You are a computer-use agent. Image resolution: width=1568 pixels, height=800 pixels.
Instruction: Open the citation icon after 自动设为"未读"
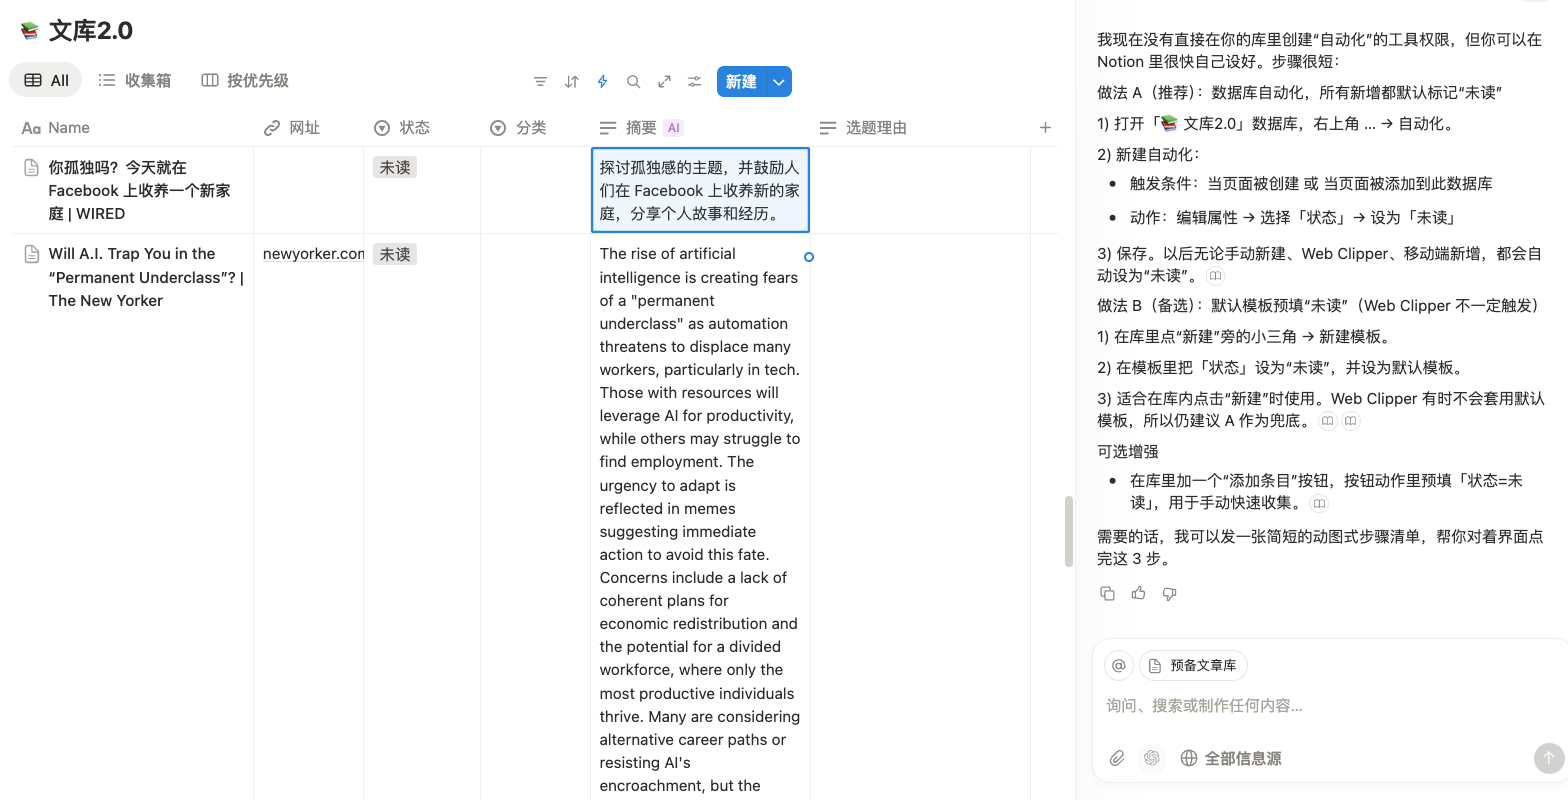pos(1215,276)
